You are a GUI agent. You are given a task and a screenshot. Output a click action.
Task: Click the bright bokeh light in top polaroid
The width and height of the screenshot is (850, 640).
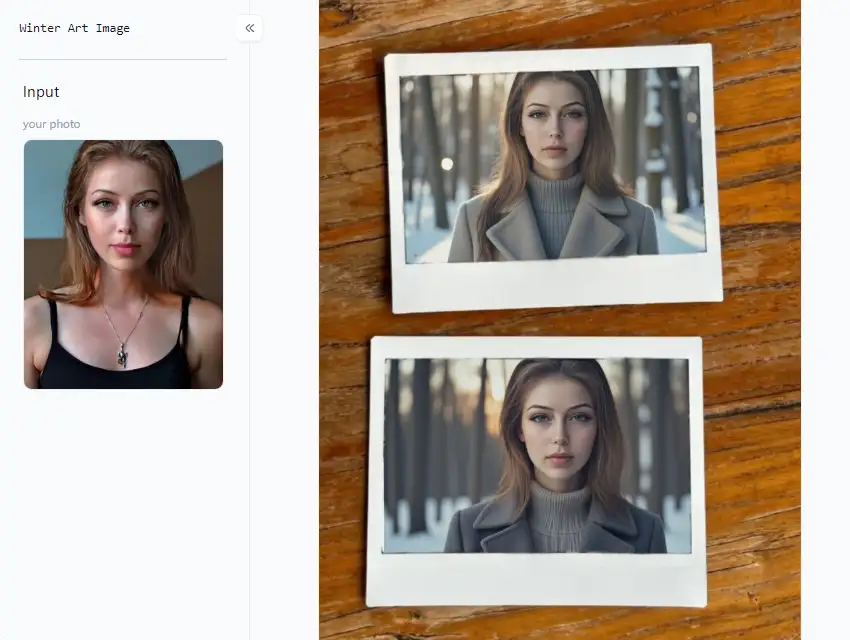[x=447, y=164]
